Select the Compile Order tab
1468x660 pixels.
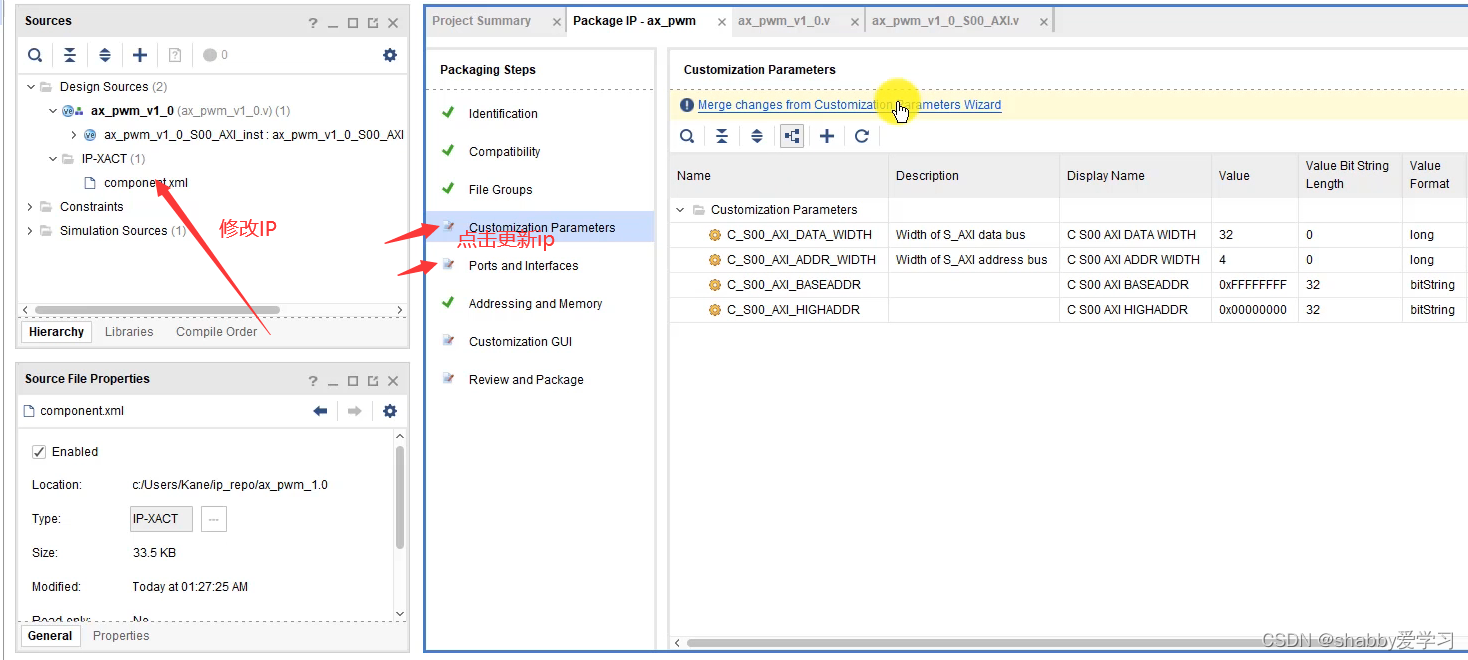(216, 332)
